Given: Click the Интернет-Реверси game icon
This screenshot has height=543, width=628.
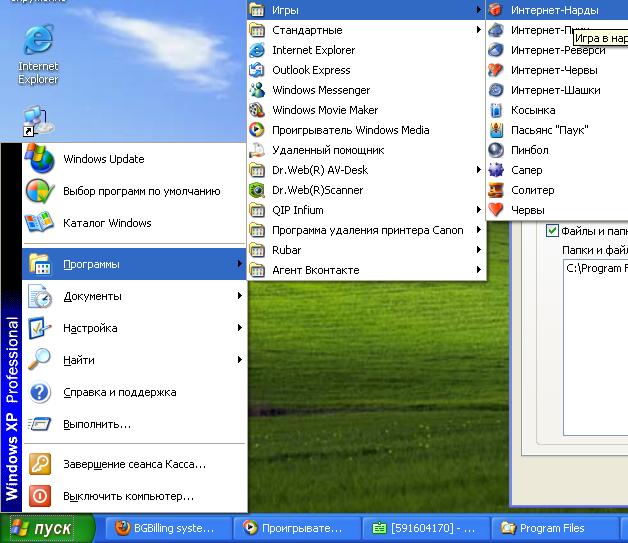Looking at the screenshot, I should 496,50.
